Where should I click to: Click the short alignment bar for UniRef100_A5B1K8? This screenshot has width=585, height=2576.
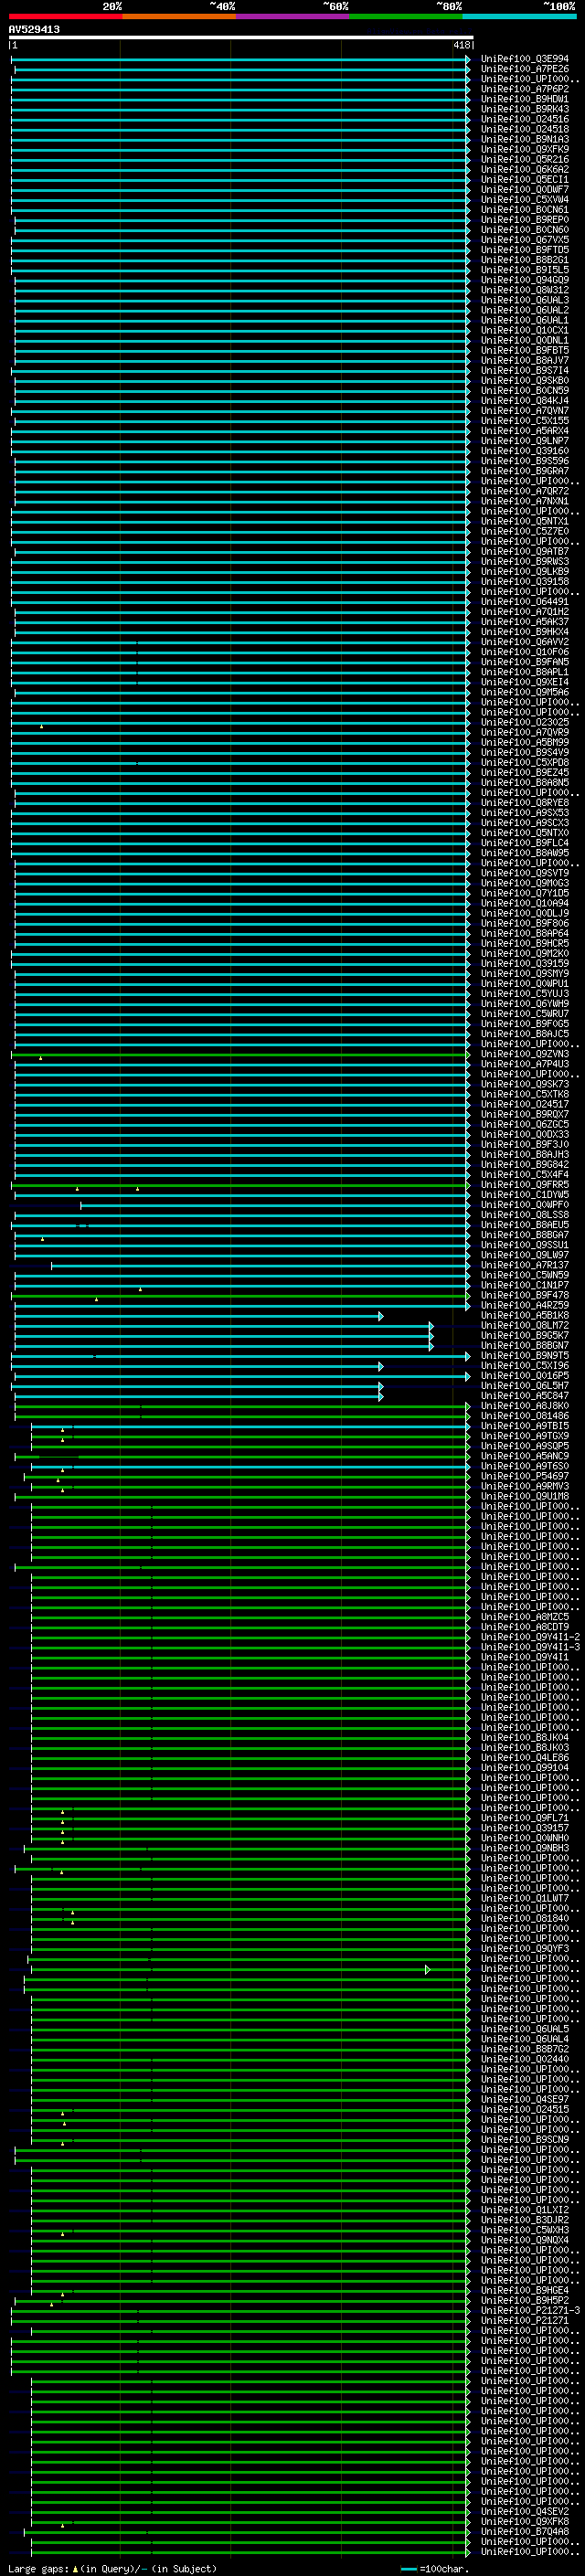pos(199,1316)
